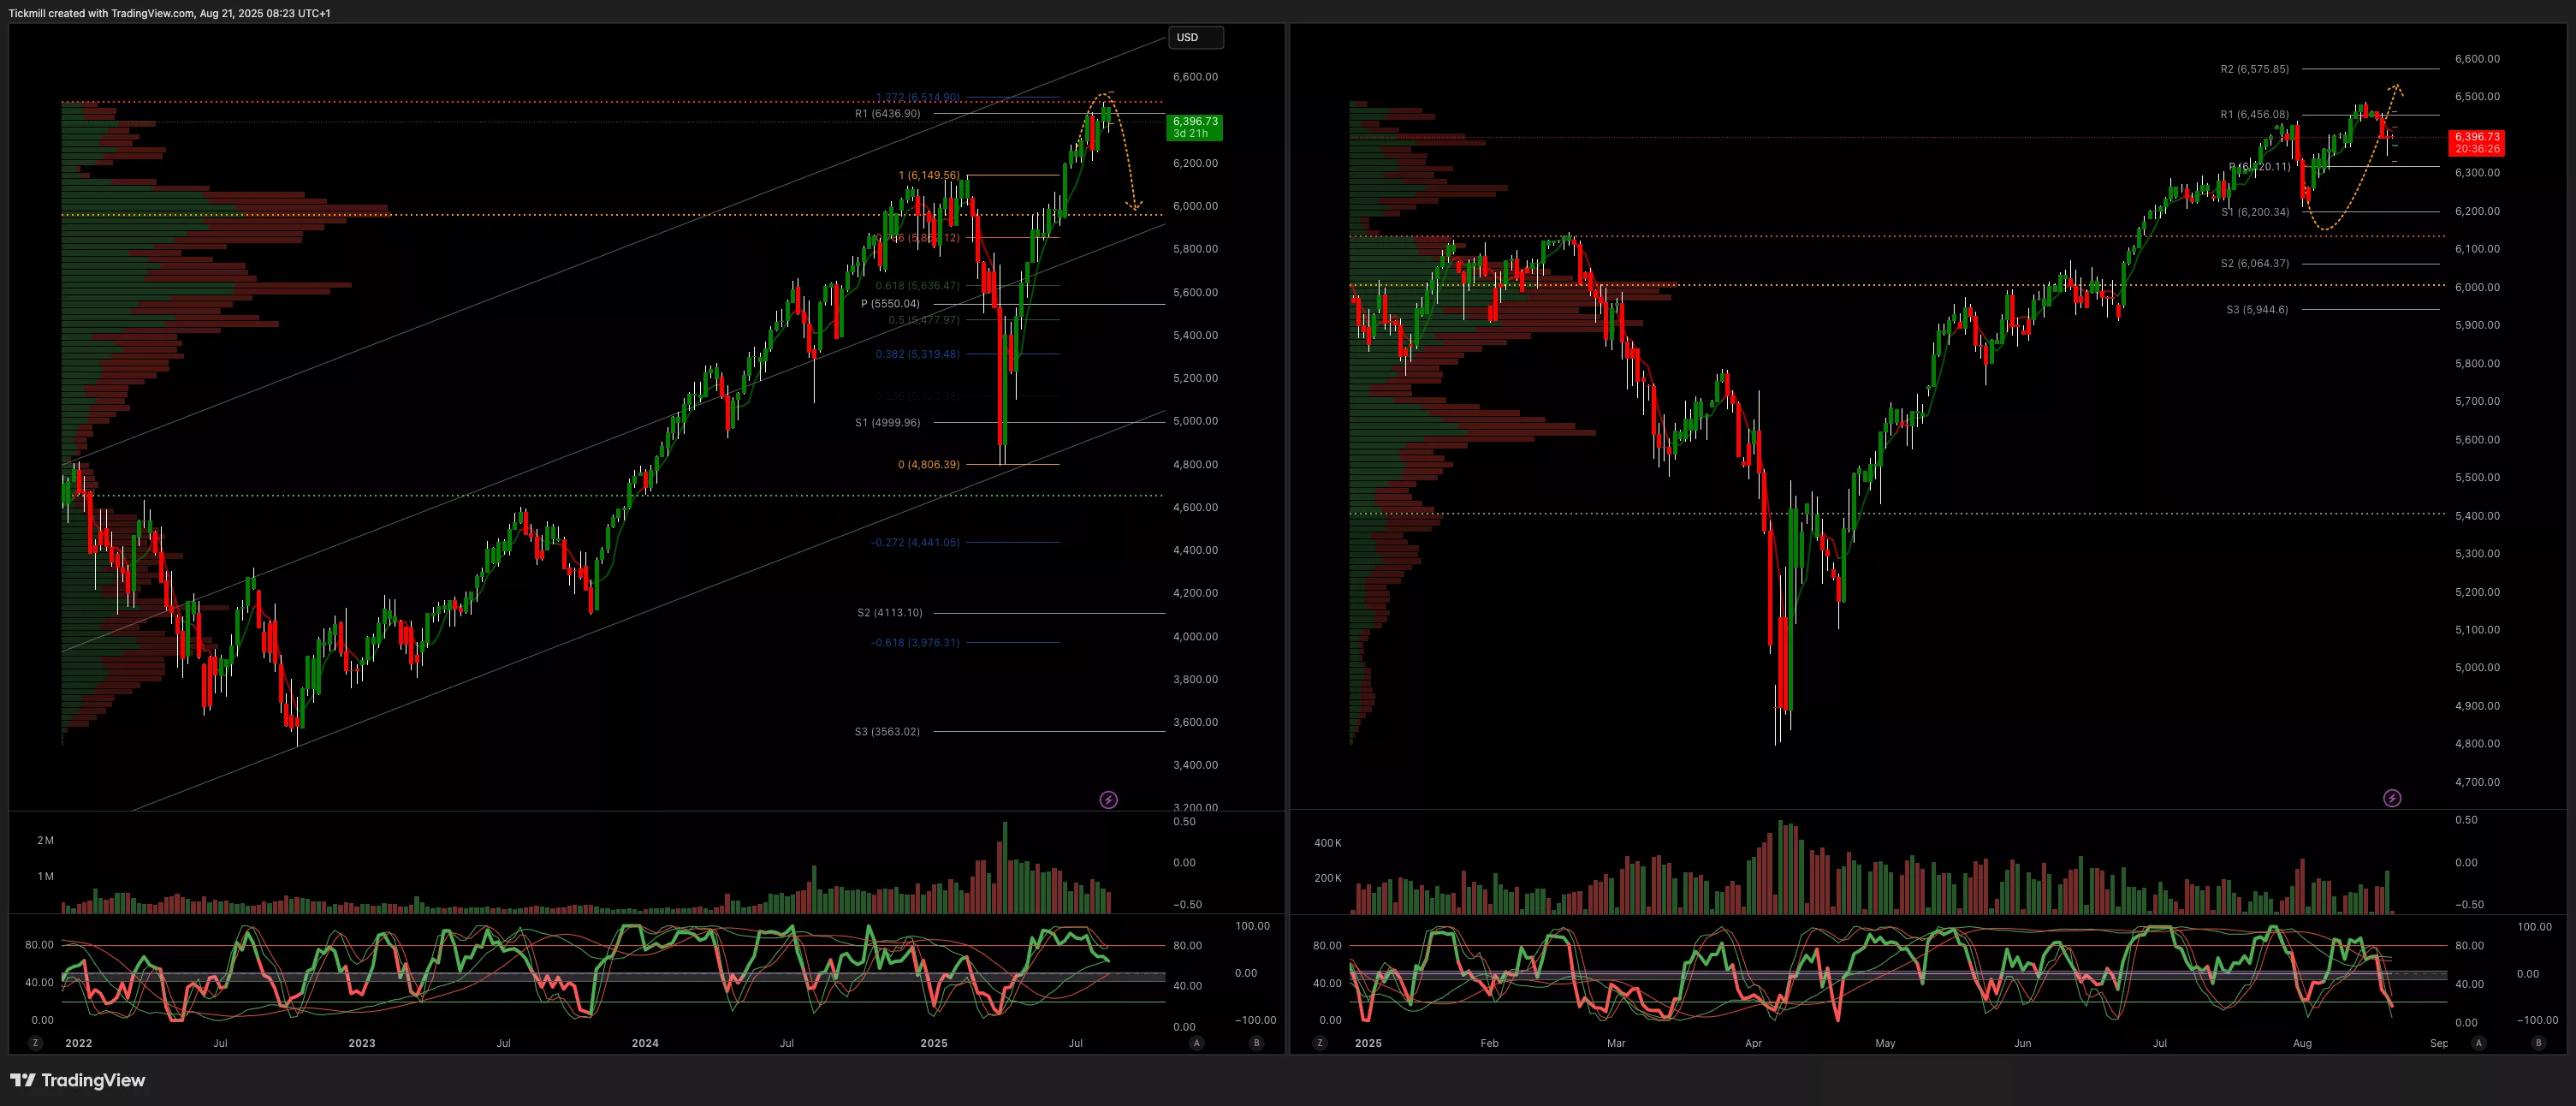The height and width of the screenshot is (1106, 2576).
Task: Click the Z timezone button on left chart
Action: tap(36, 1043)
